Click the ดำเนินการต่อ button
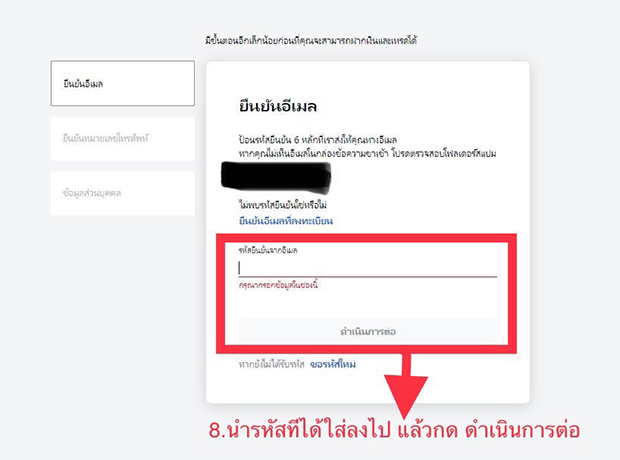 (368, 331)
